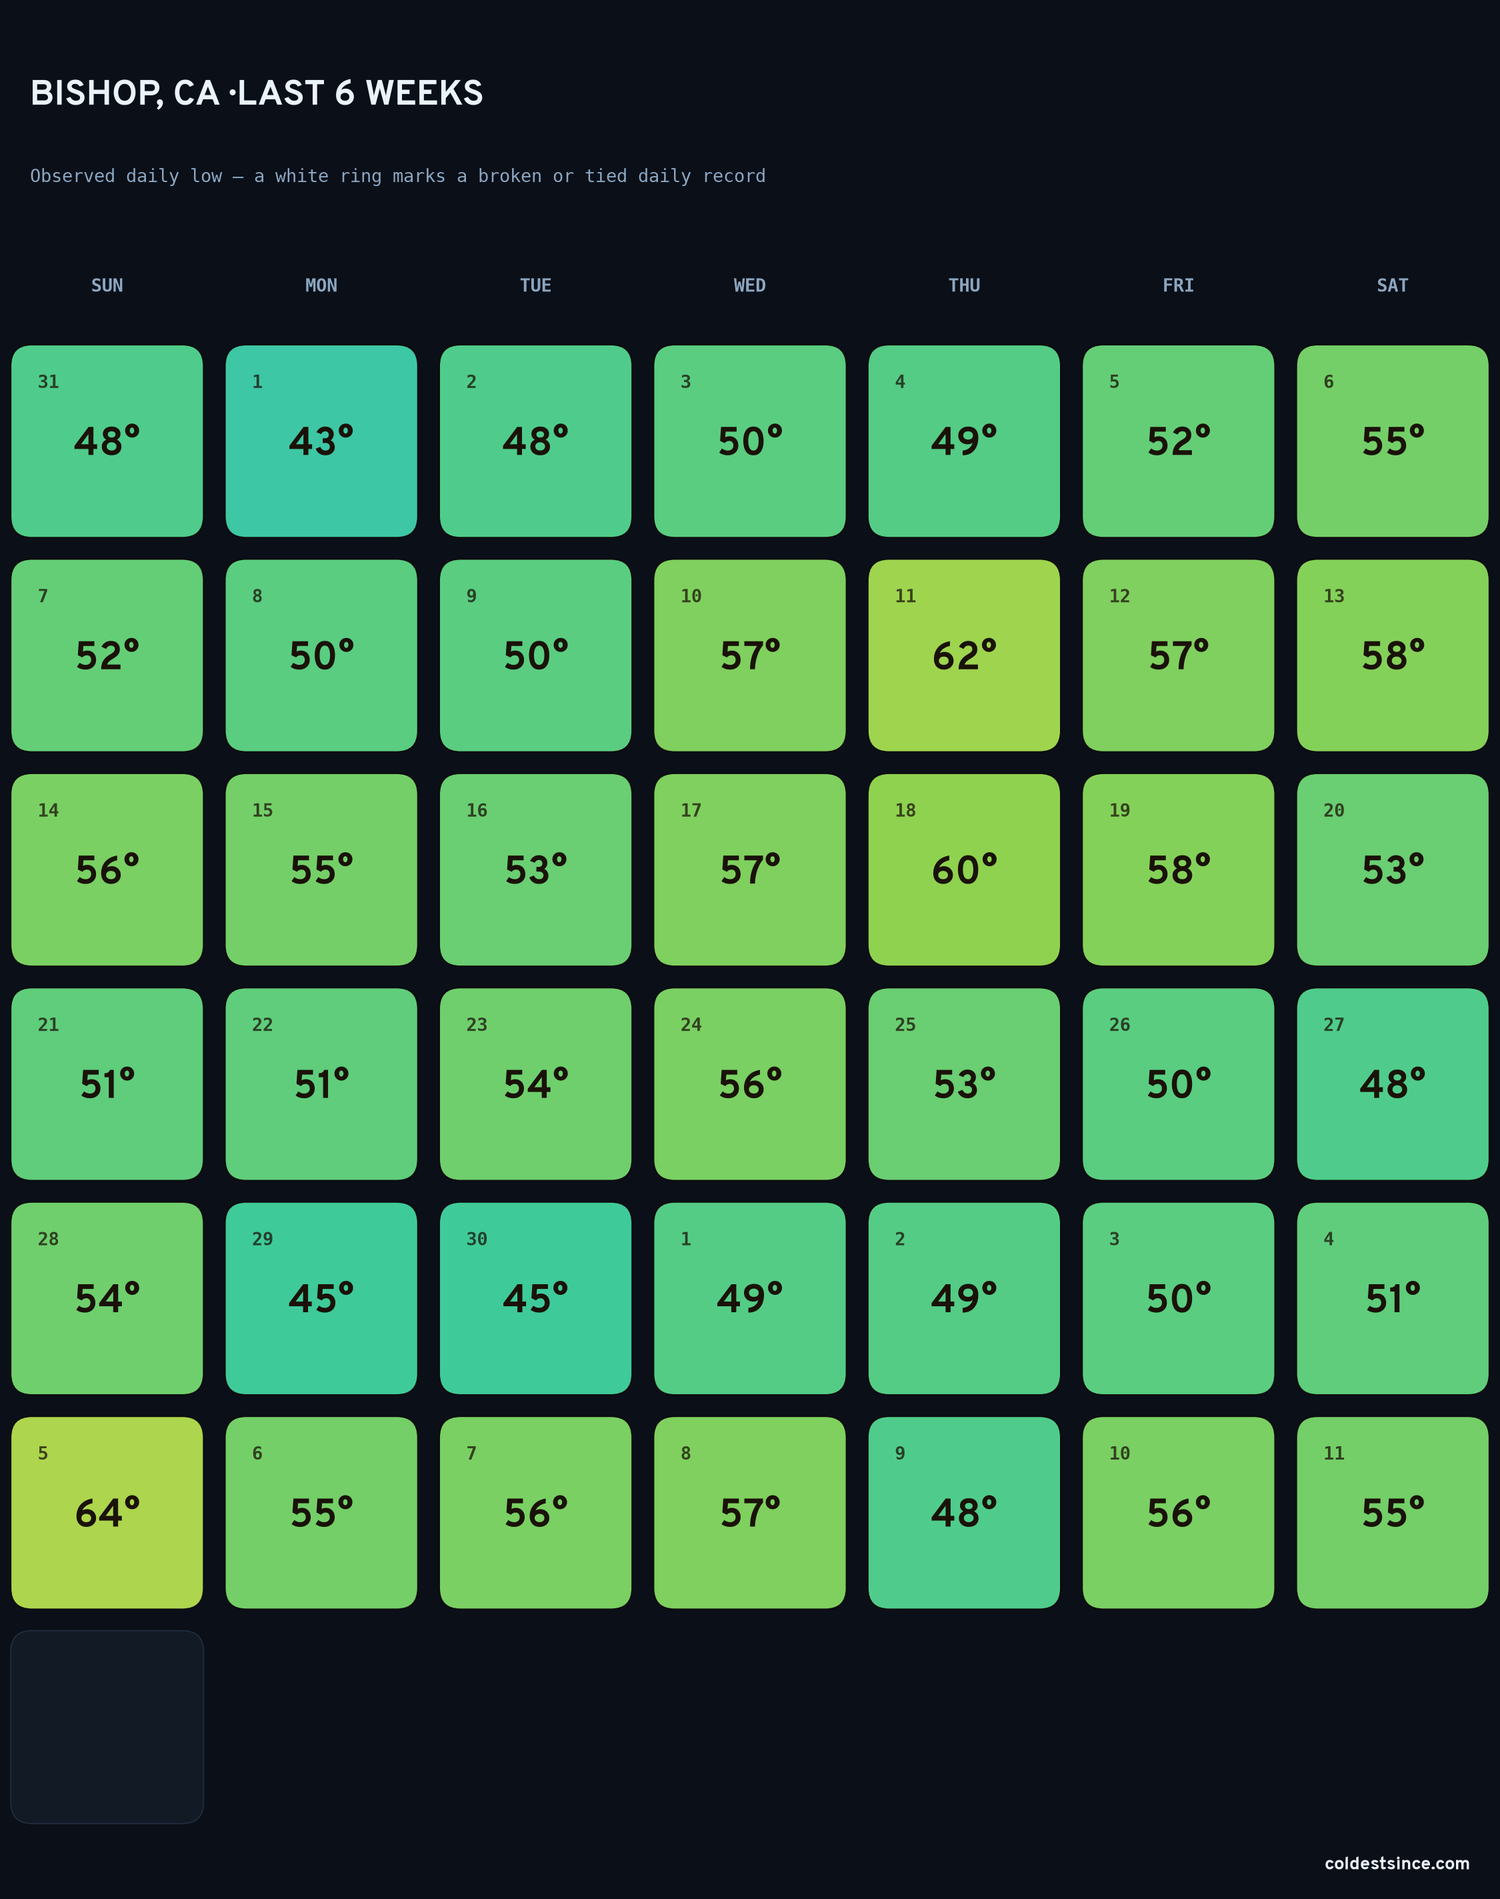Click the 55° tile on Saturday the 6th
Image resolution: width=1500 pixels, height=1899 pixels.
[1392, 441]
